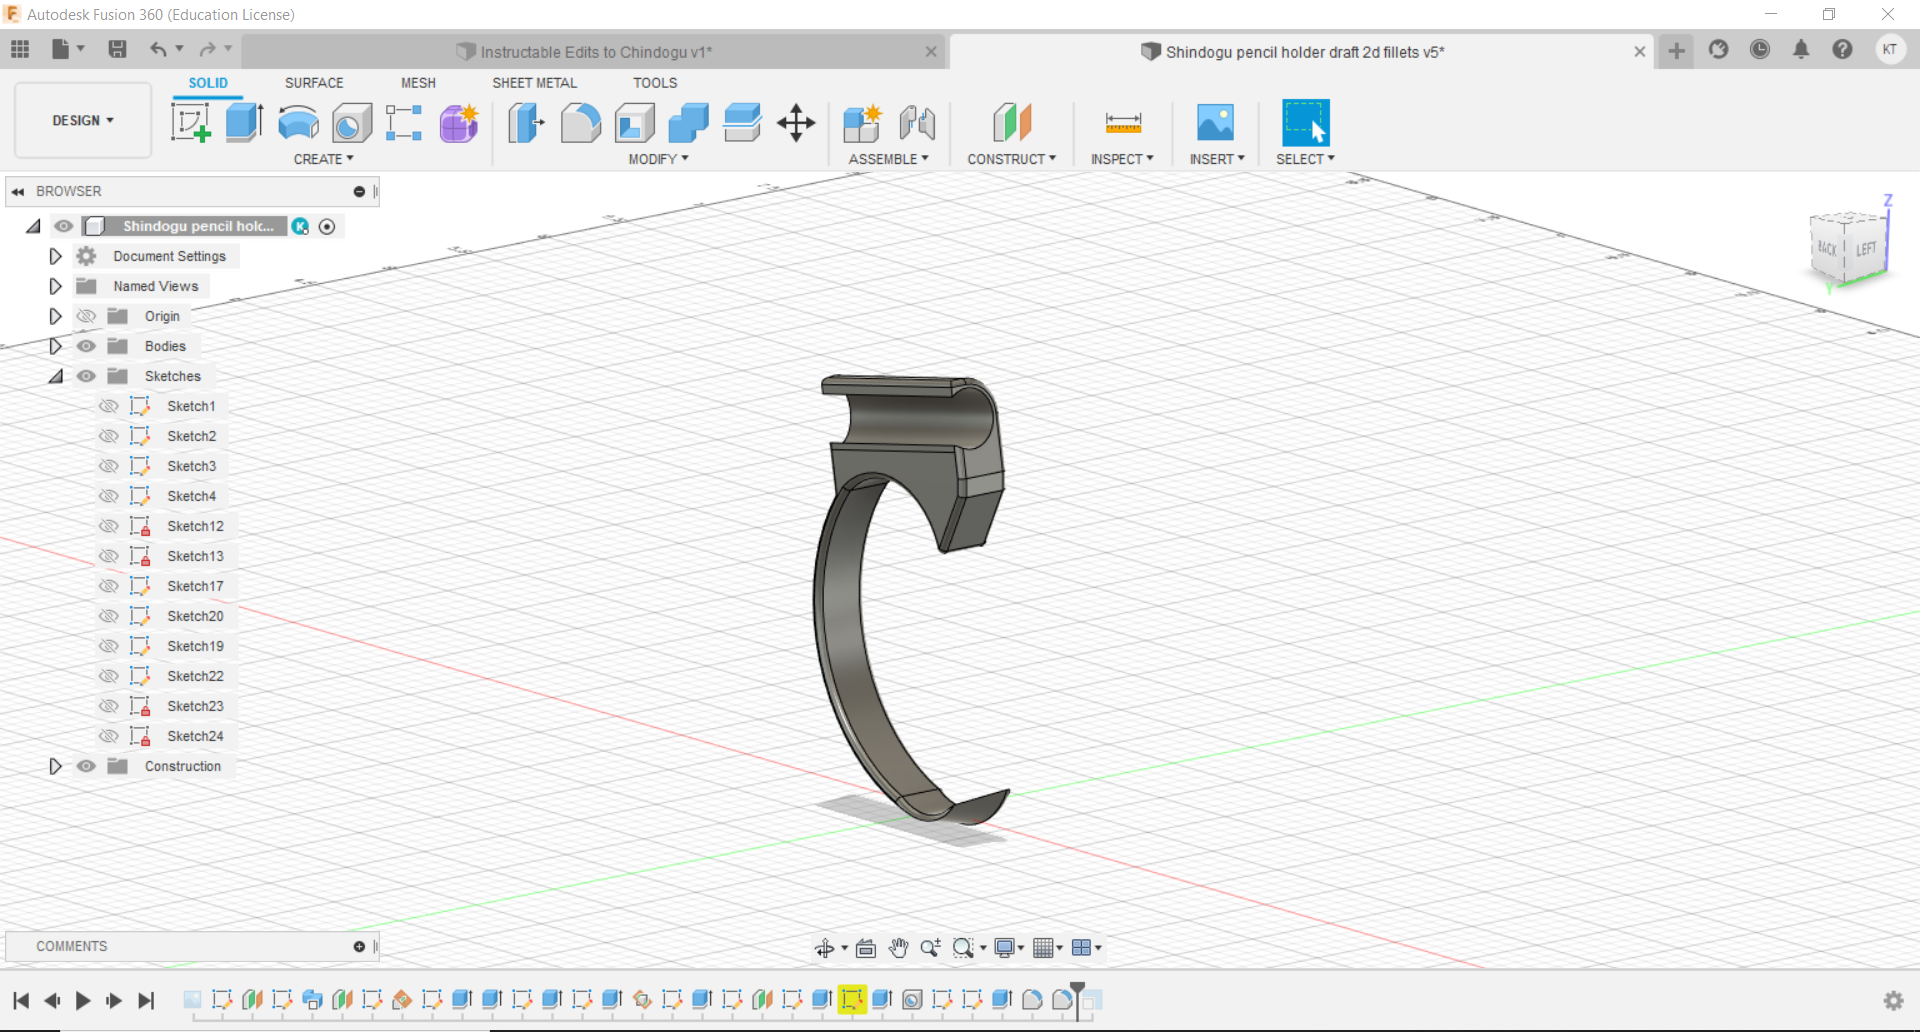Viewport: 1920px width, 1032px height.
Task: Switch to the MESH tab
Action: pyautogui.click(x=418, y=83)
